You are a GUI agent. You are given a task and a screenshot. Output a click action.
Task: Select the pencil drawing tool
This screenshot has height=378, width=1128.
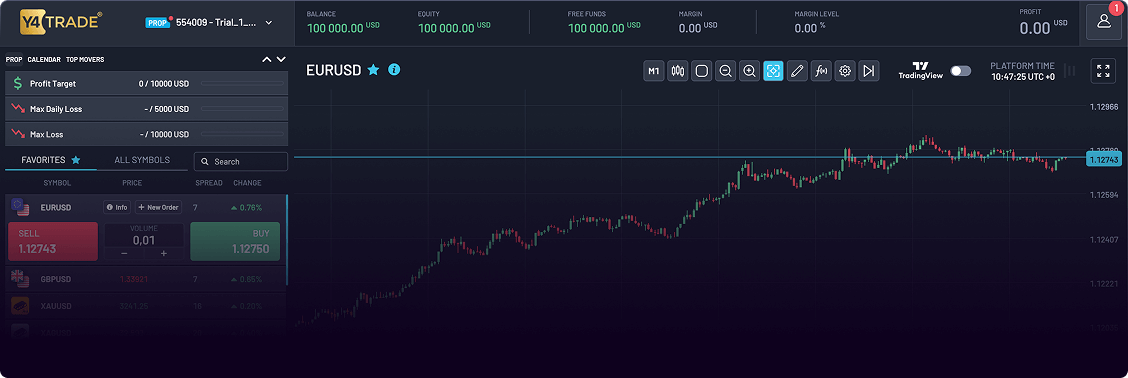[x=797, y=71]
